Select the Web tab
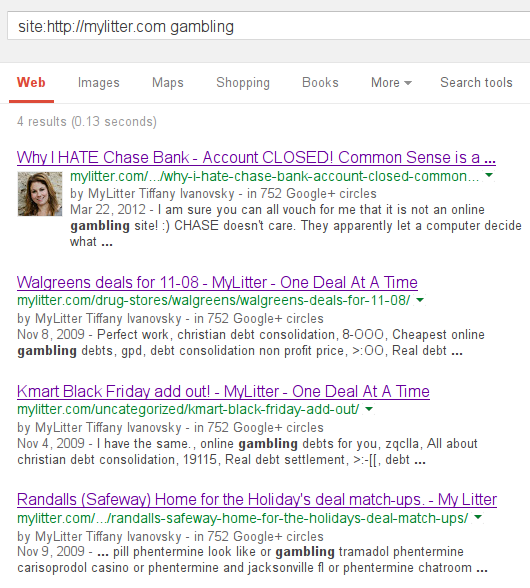The width and height of the screenshot is (530, 588). click(x=31, y=82)
